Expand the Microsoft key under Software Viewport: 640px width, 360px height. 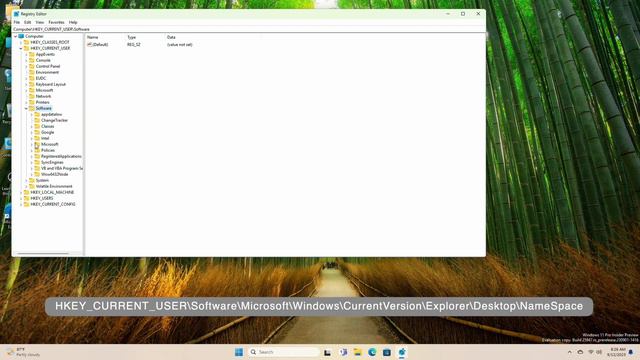[x=31, y=144]
